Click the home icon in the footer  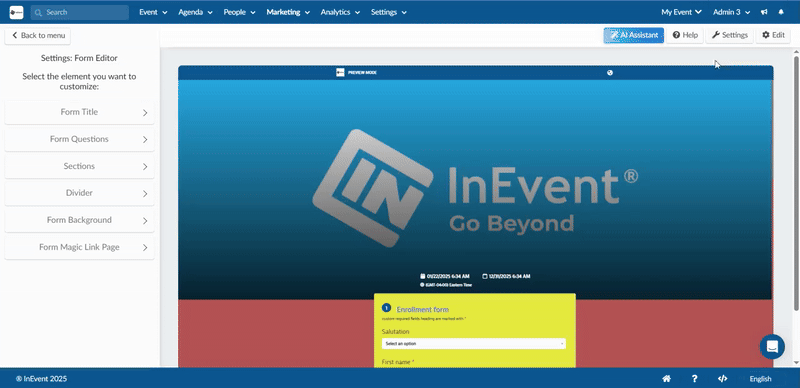point(666,379)
